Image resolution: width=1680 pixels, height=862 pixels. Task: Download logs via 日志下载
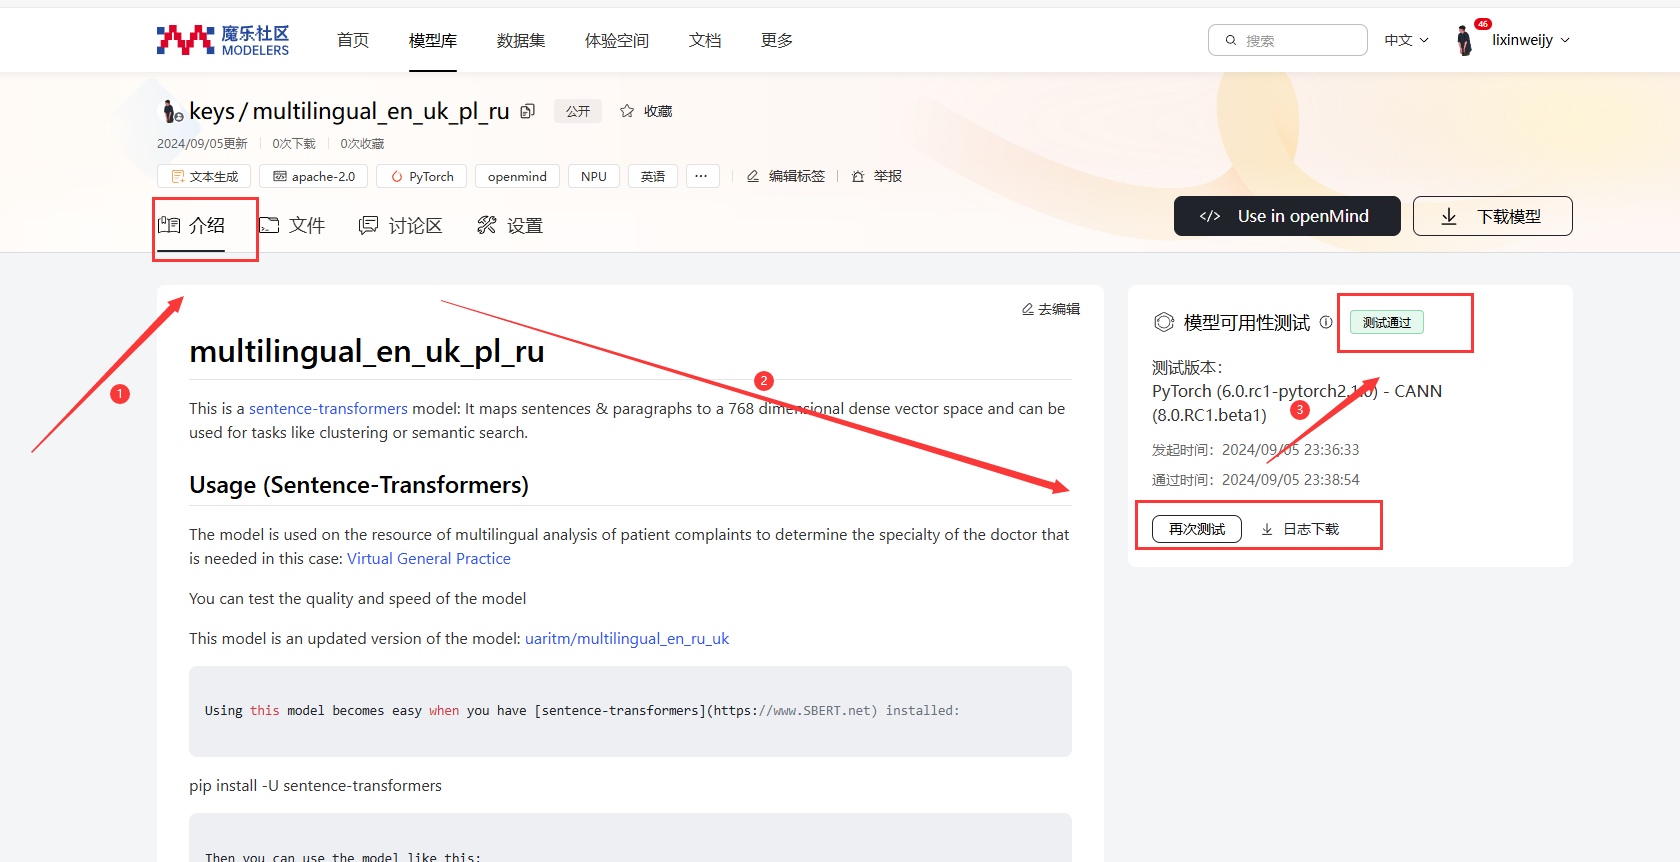(1300, 529)
